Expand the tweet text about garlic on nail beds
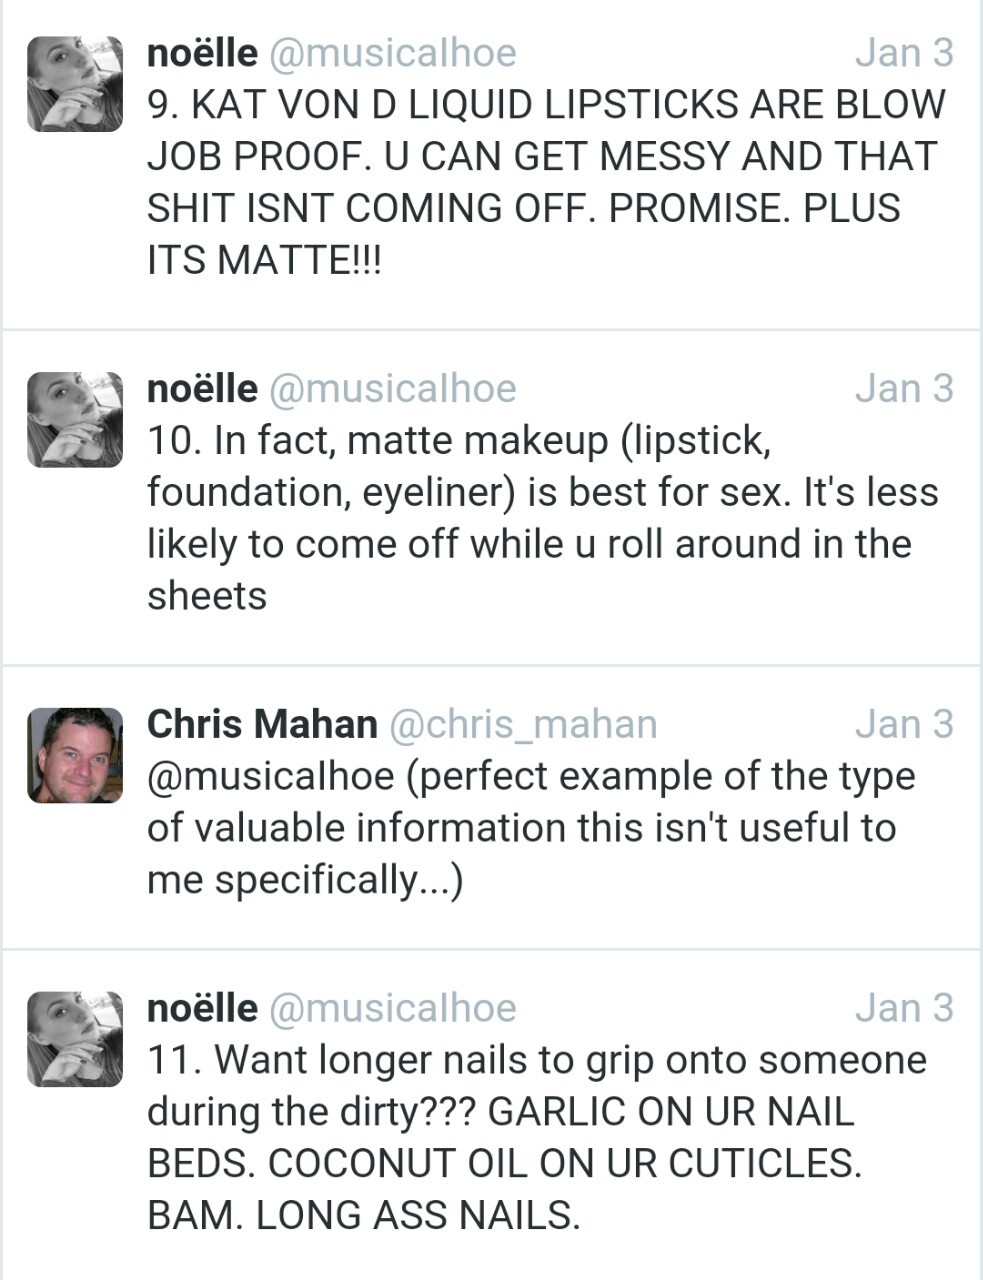The height and width of the screenshot is (1280, 983). (x=536, y=1138)
